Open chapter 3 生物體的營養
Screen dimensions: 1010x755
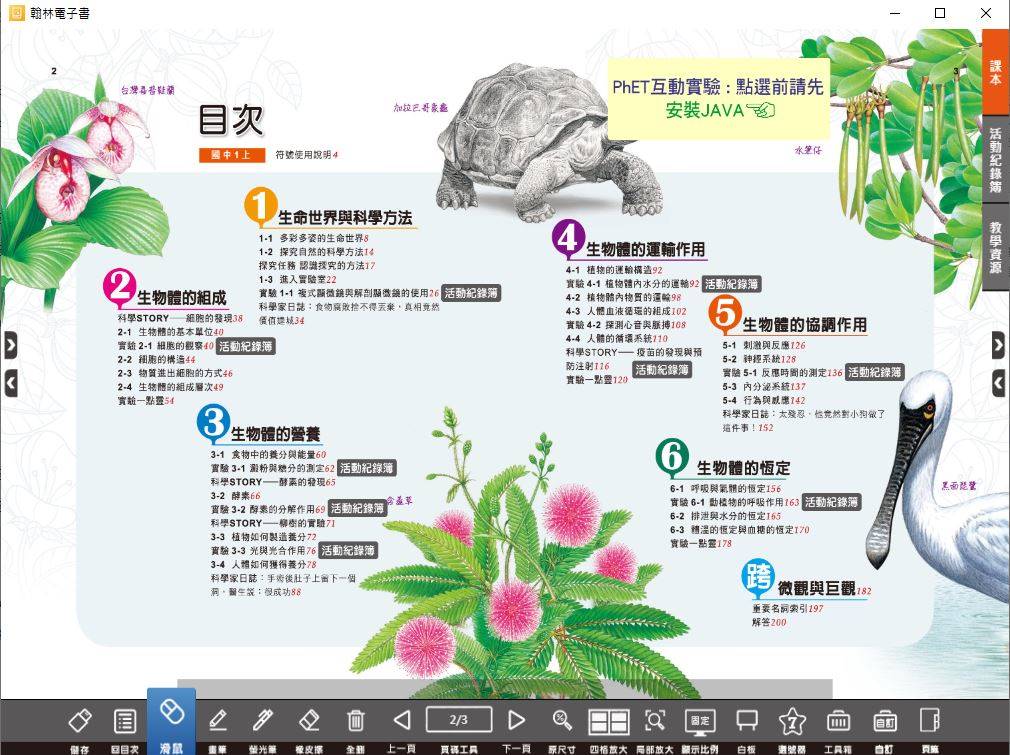[x=276, y=434]
